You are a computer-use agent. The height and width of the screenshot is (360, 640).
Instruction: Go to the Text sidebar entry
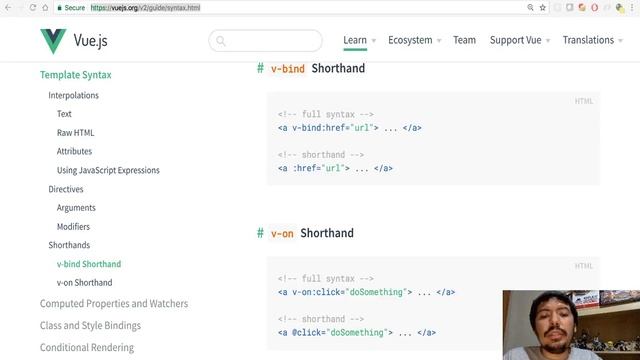click(x=64, y=114)
